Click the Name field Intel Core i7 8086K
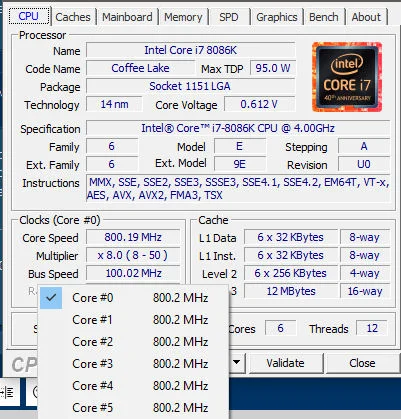Screen dimensions: 401x419 coord(190,50)
